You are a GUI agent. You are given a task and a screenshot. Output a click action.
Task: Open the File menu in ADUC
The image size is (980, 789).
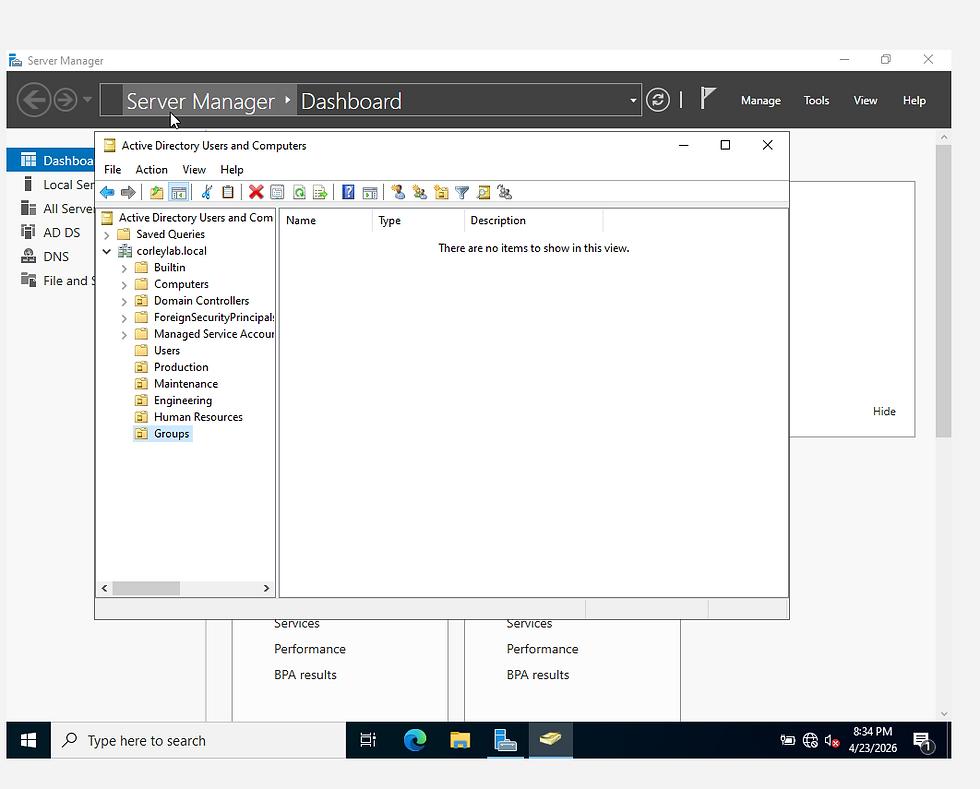click(x=112, y=169)
